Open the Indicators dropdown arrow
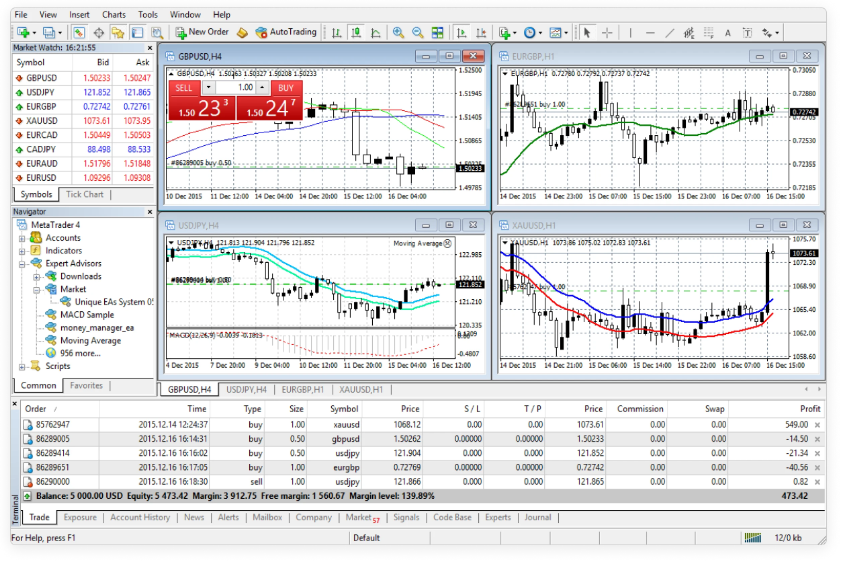Screen dimensions: 842x564 tap(514, 33)
